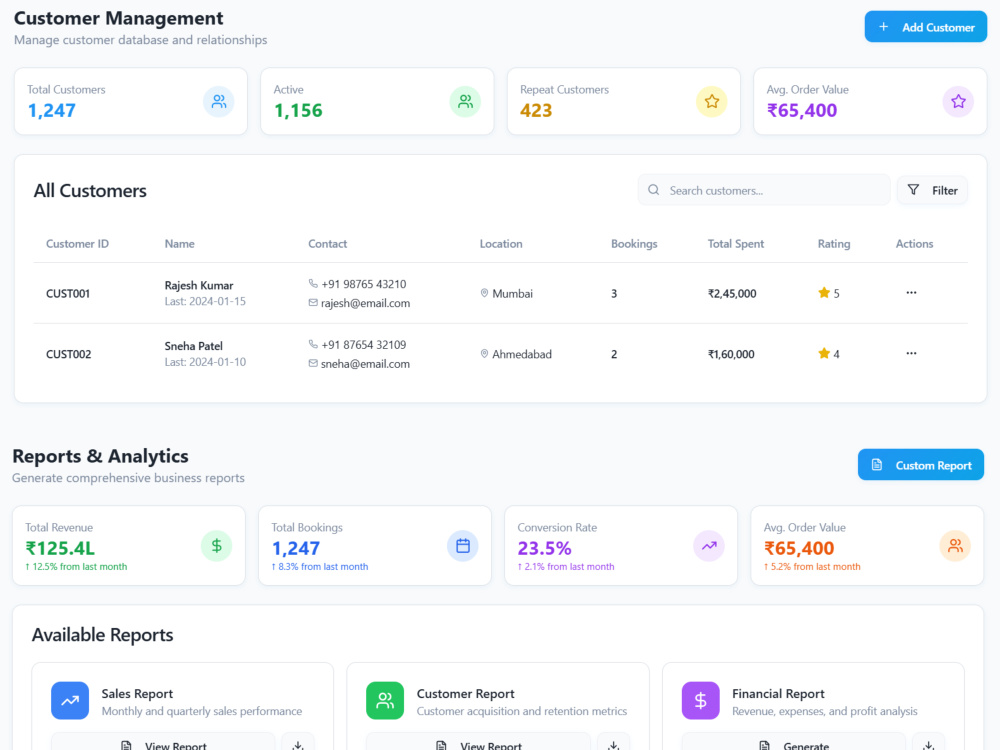Click the location pin beside Ahmedabad
Image resolution: width=1000 pixels, height=750 pixels.
(x=484, y=353)
